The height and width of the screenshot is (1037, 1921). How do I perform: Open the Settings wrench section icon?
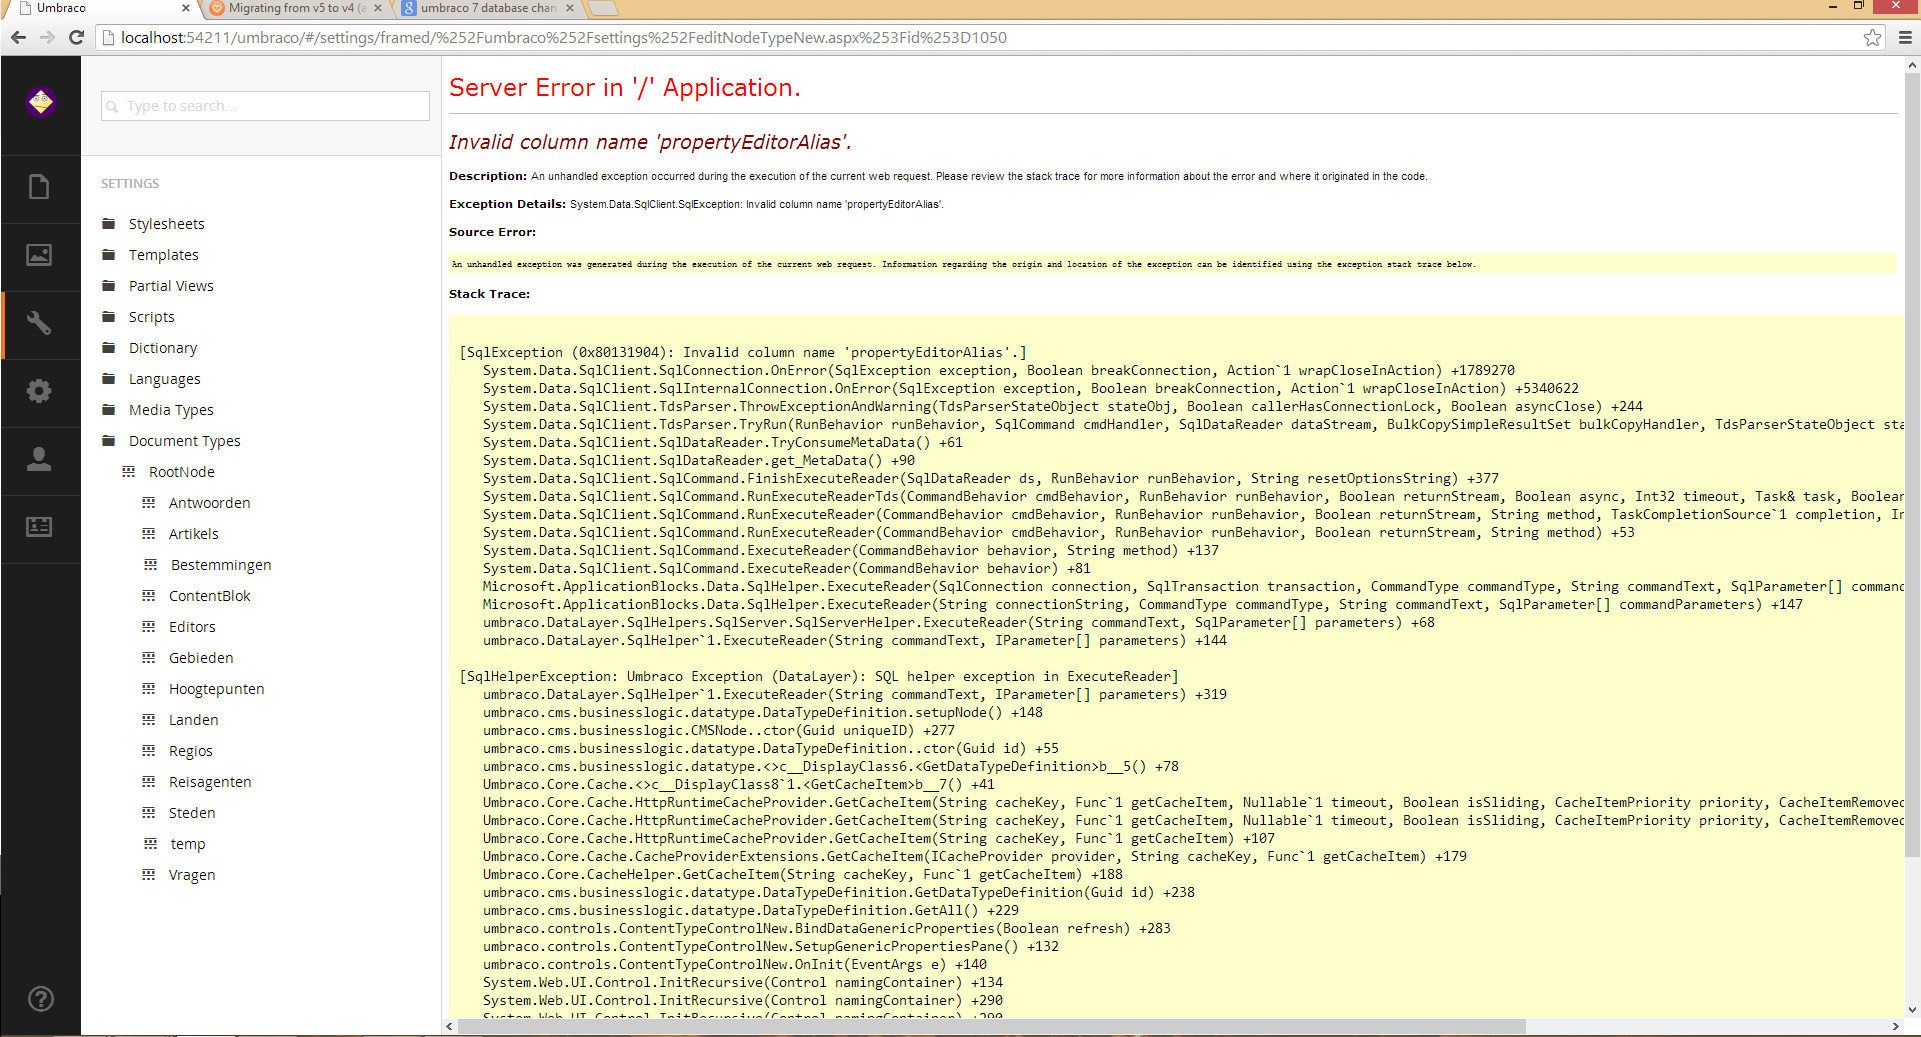click(x=39, y=323)
